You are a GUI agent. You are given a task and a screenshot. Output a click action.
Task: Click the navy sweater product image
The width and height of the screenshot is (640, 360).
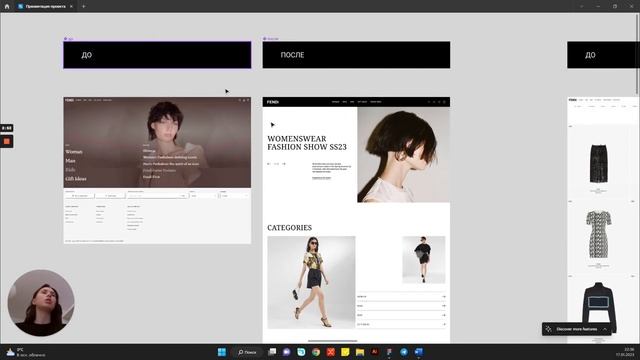click(599, 308)
